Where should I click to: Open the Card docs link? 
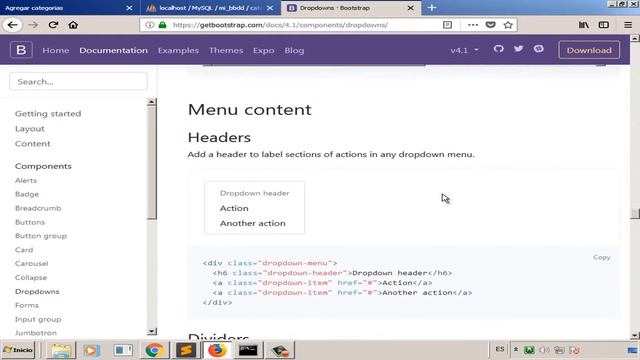[x=24, y=250]
